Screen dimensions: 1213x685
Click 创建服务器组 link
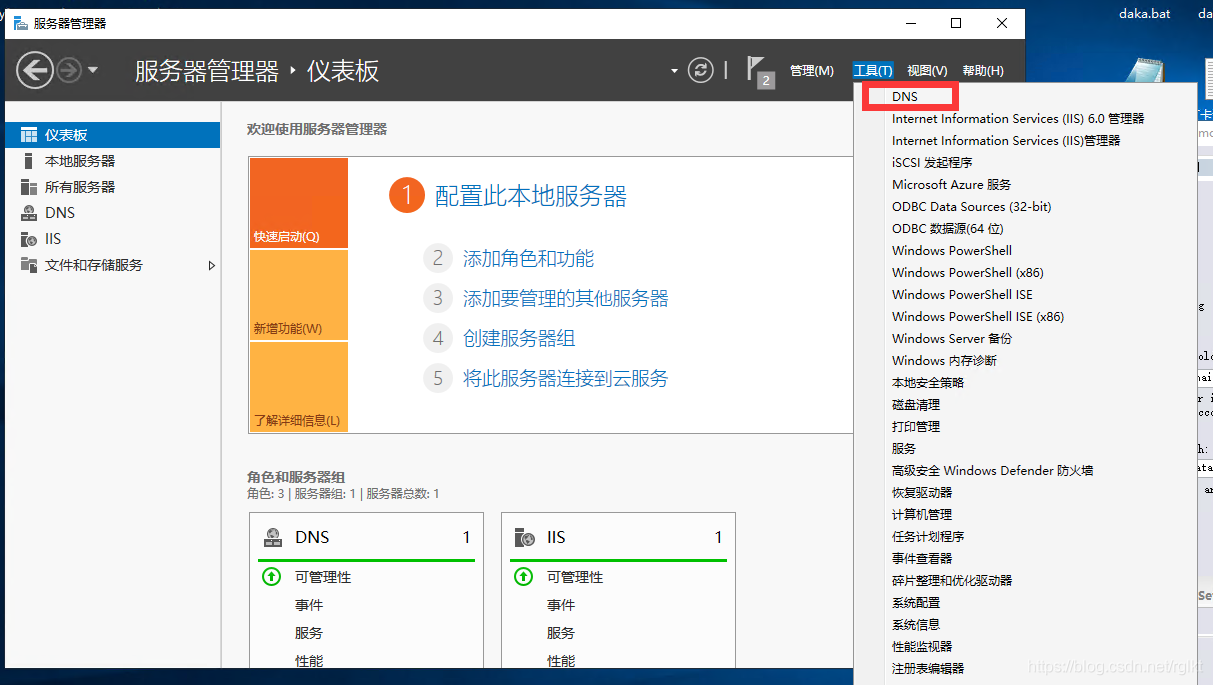519,339
